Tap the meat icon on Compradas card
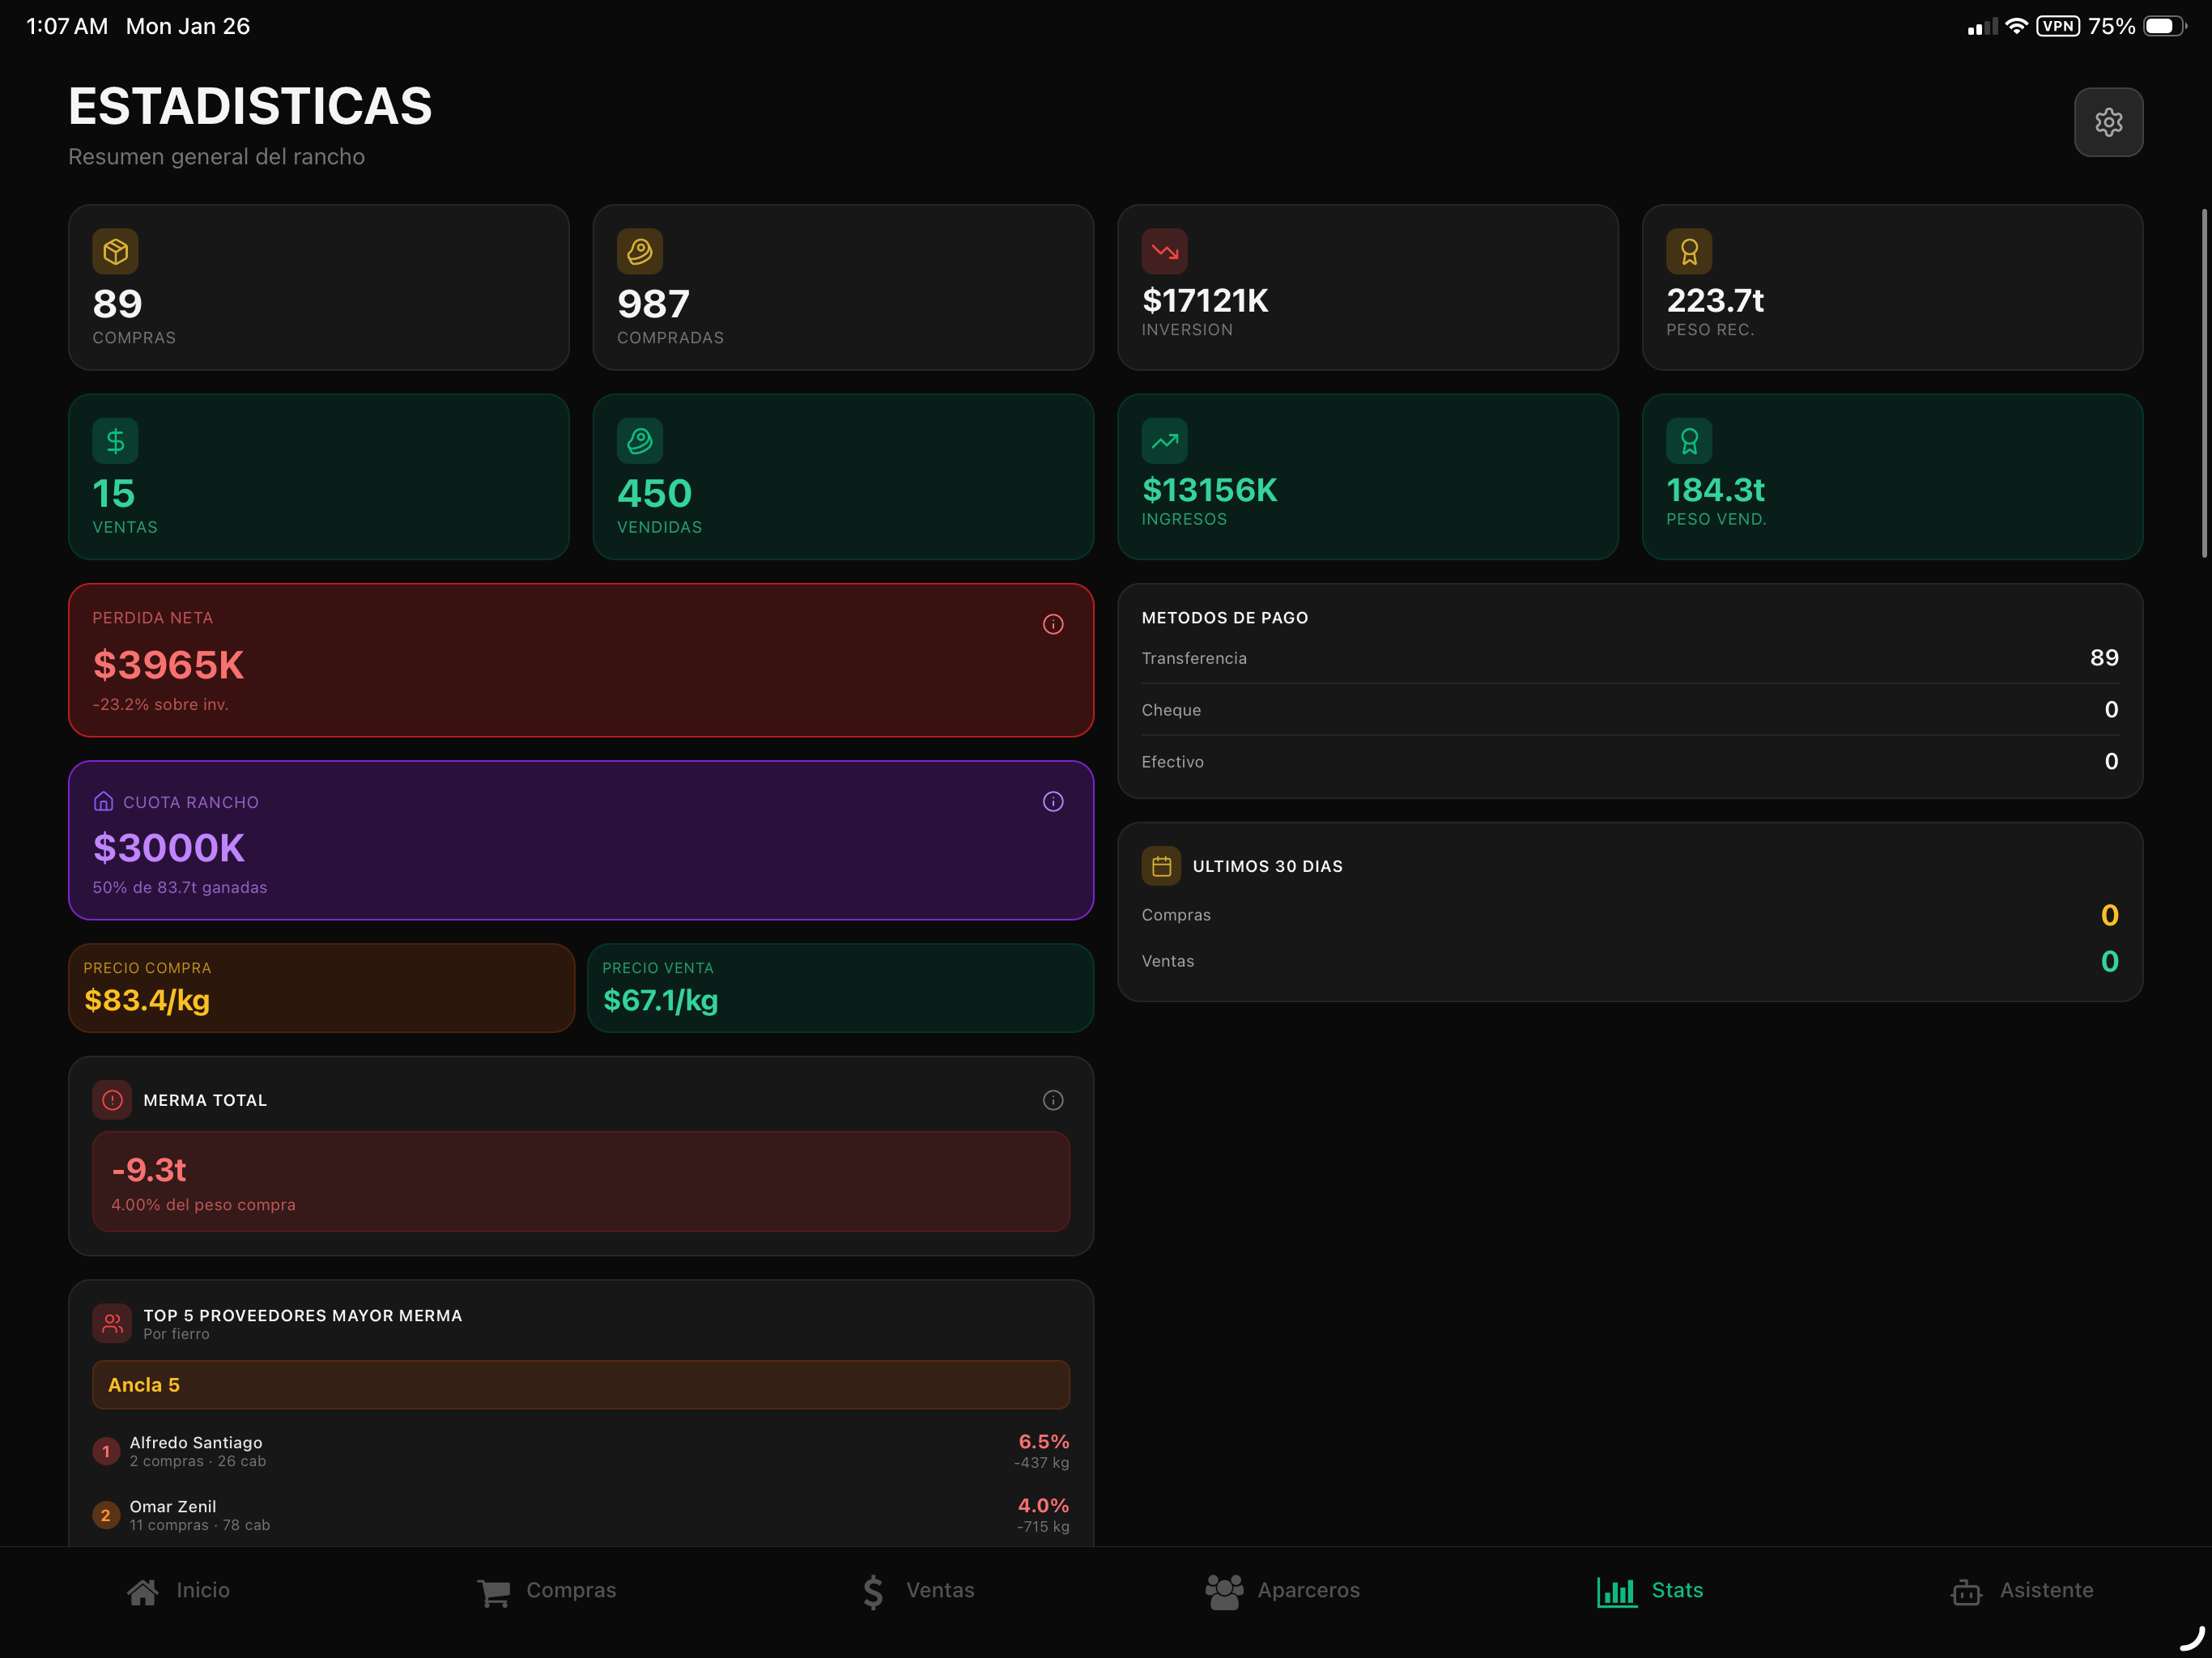This screenshot has width=2212, height=1658. coord(640,251)
